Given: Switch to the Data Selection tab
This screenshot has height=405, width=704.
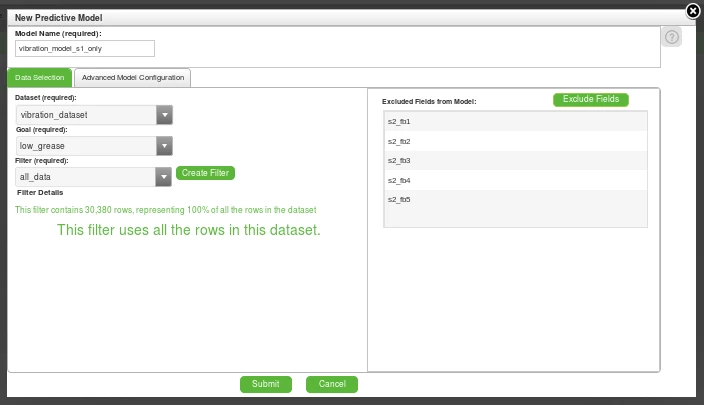Looking at the screenshot, I should 40,78.
